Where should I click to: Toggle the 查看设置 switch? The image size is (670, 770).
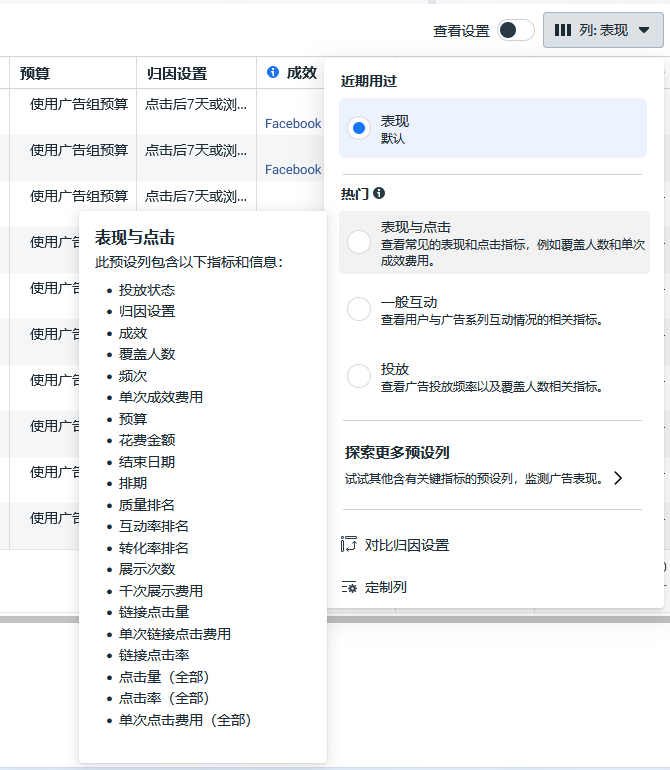(x=515, y=30)
